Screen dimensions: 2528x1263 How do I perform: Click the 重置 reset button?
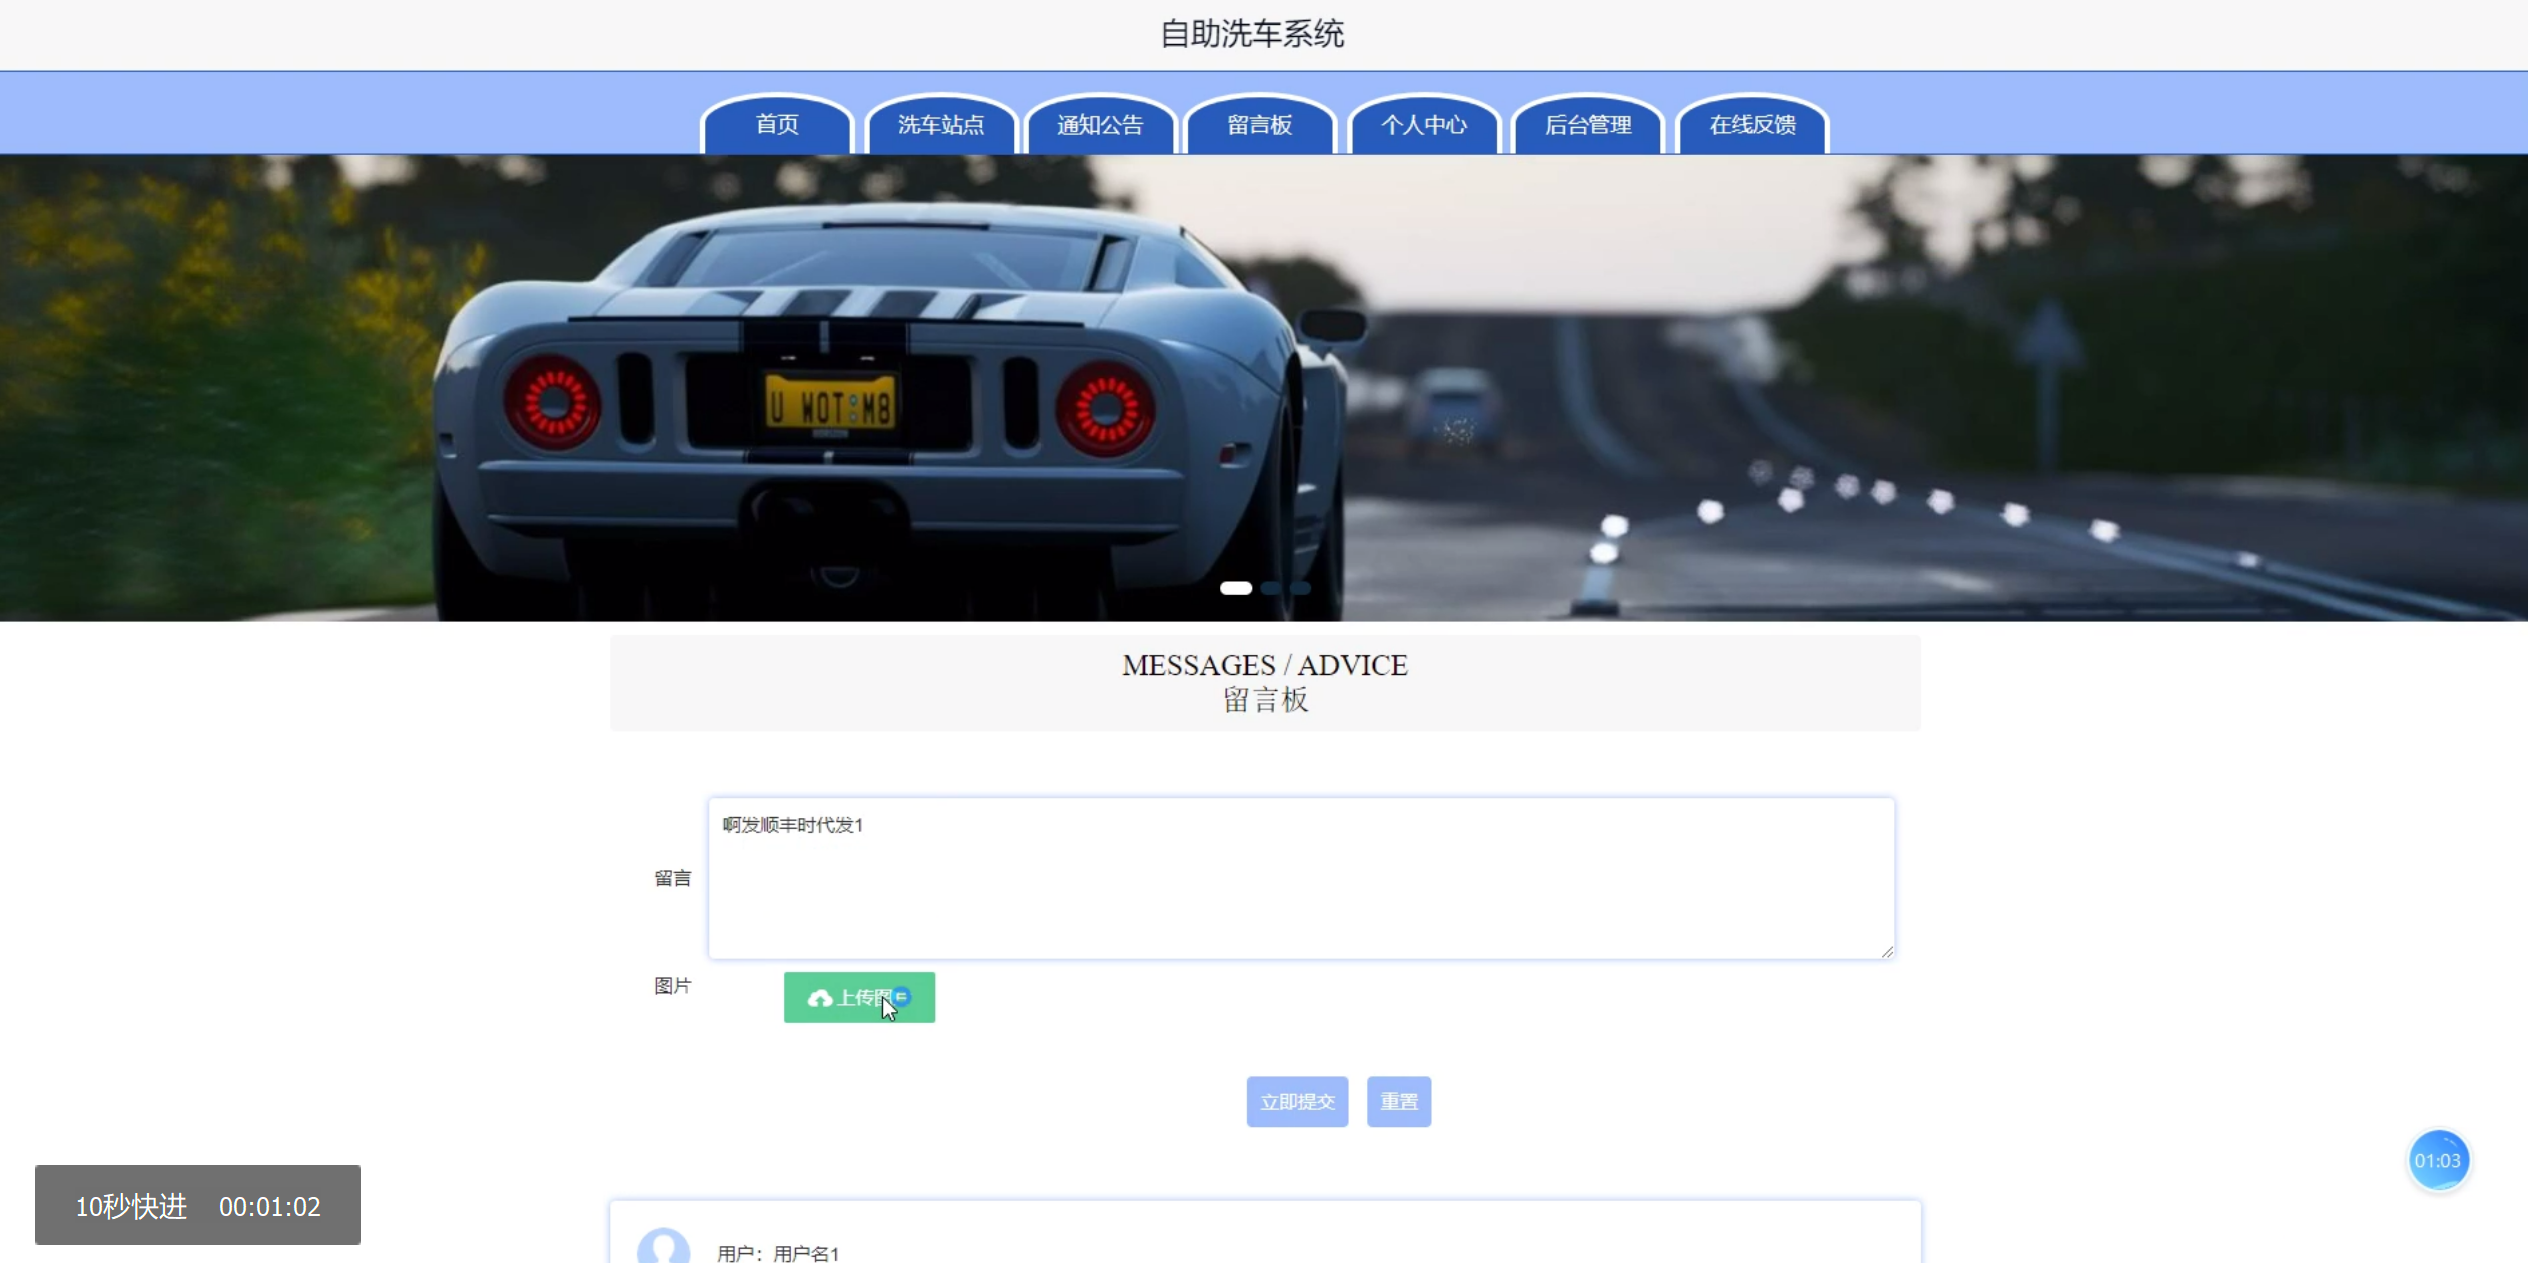1398,1101
